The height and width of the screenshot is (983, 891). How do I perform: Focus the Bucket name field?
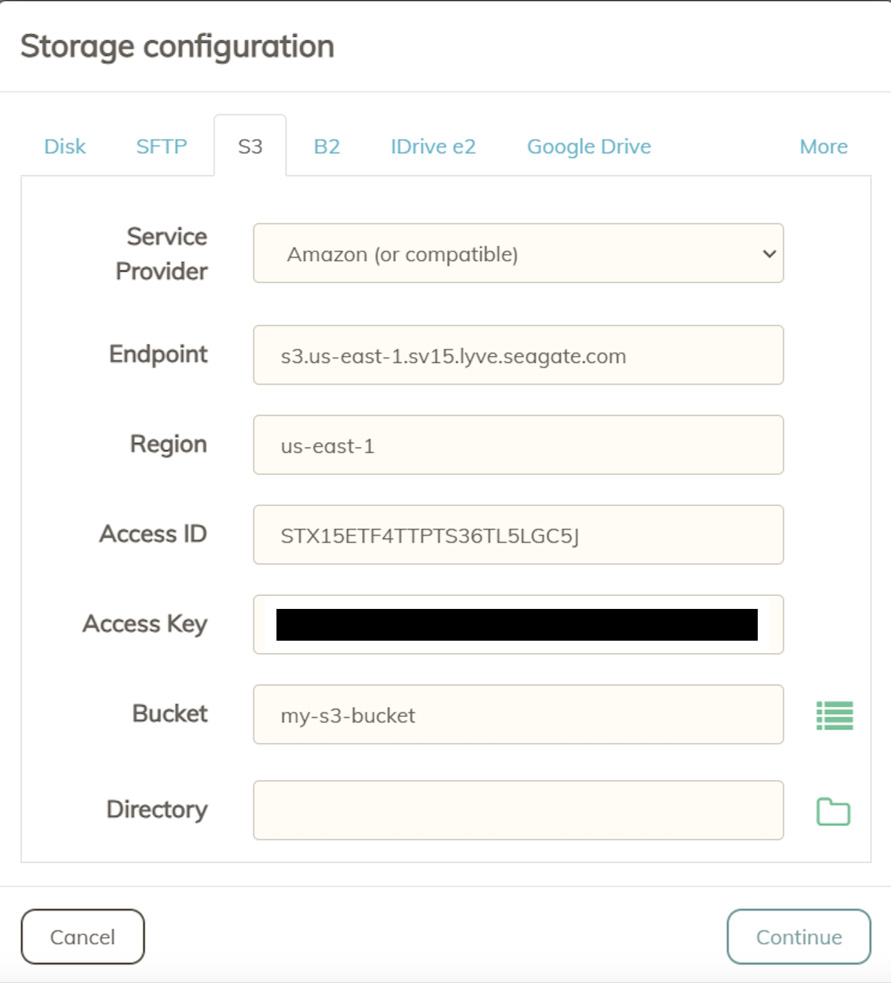pos(519,714)
